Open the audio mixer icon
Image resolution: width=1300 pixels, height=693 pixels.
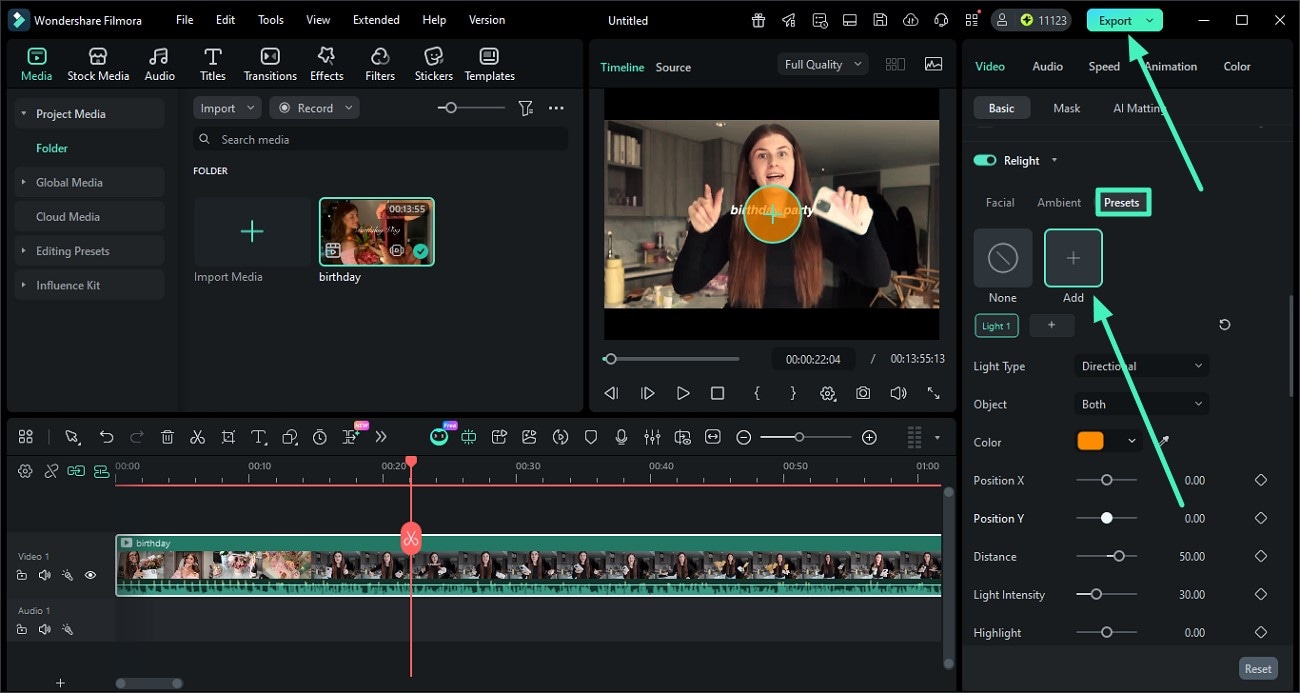coord(653,437)
